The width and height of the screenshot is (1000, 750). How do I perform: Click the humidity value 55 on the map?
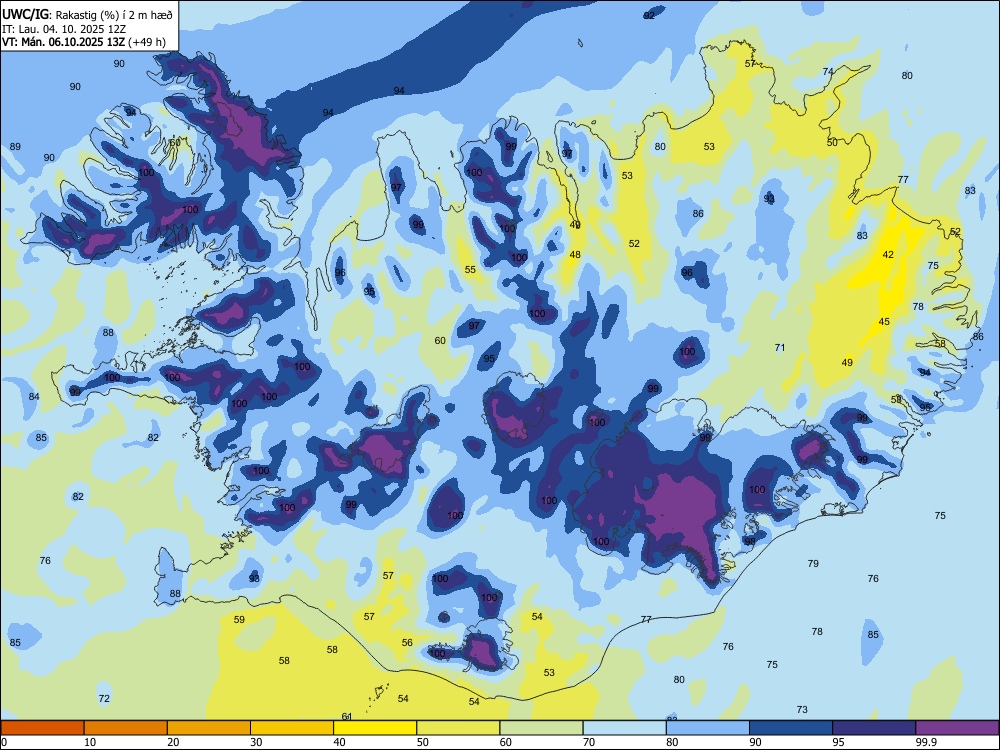[x=470, y=270]
